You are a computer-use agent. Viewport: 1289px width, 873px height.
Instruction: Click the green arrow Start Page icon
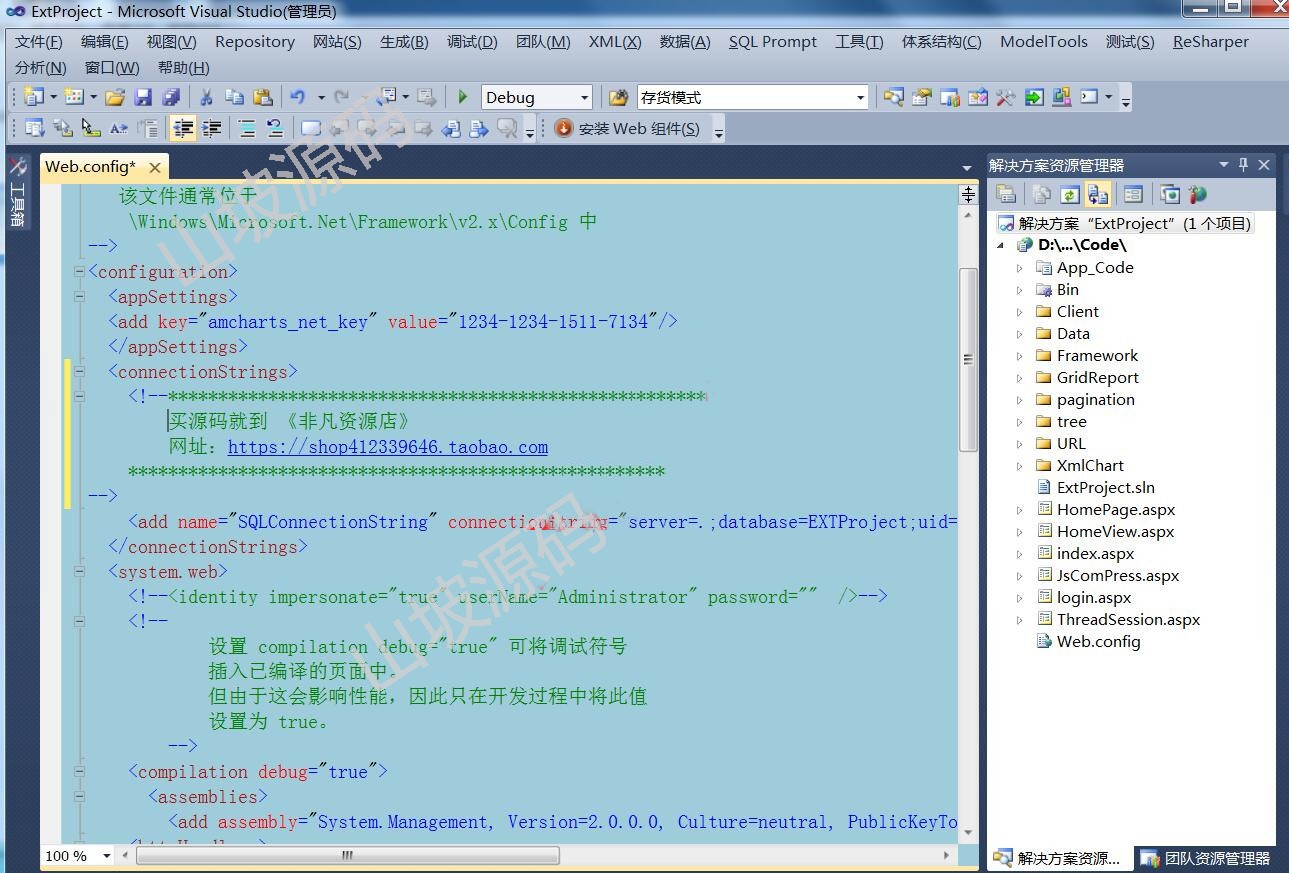point(1034,97)
